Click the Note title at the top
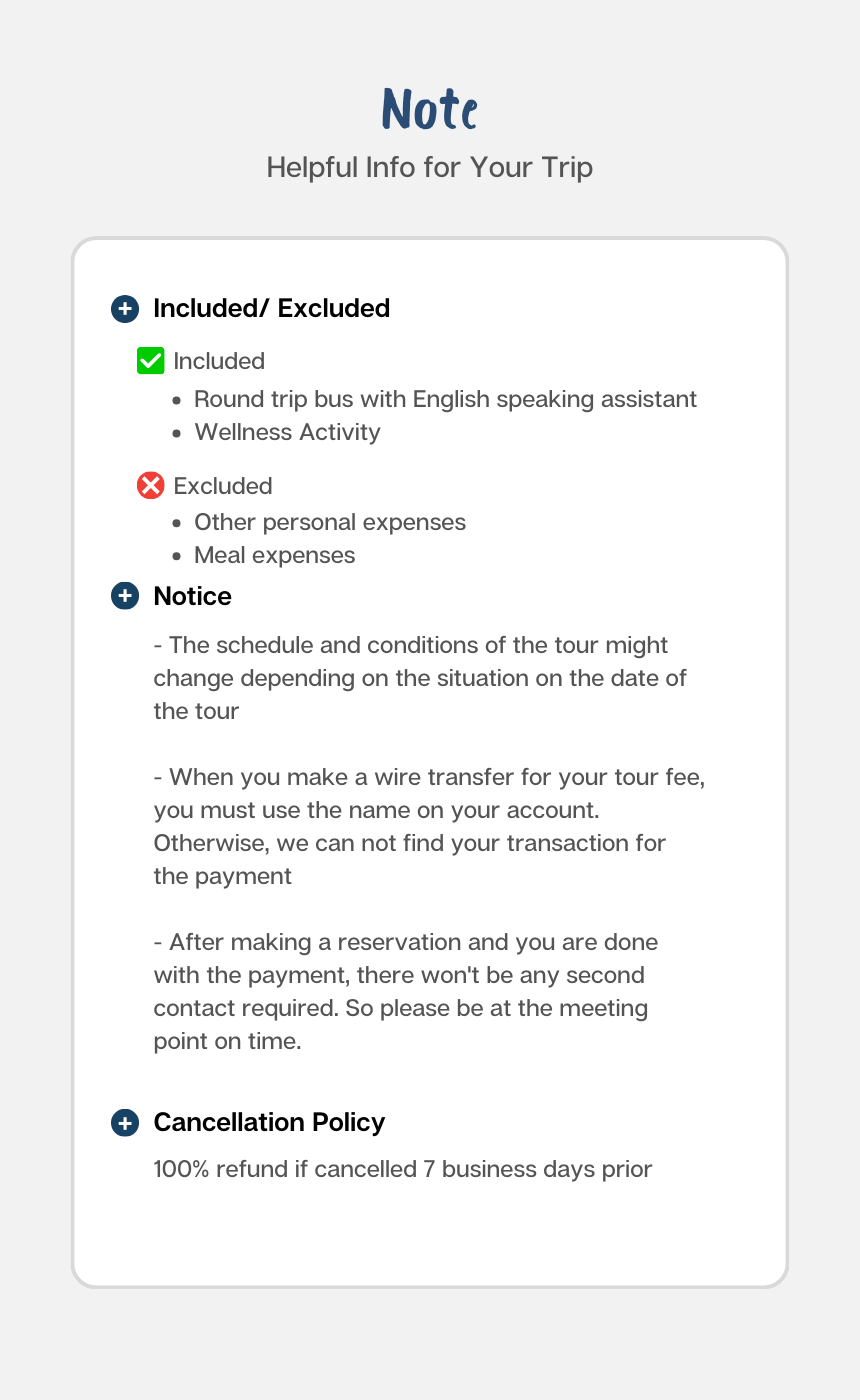Screen dimensions: 860x1400 click(430, 109)
